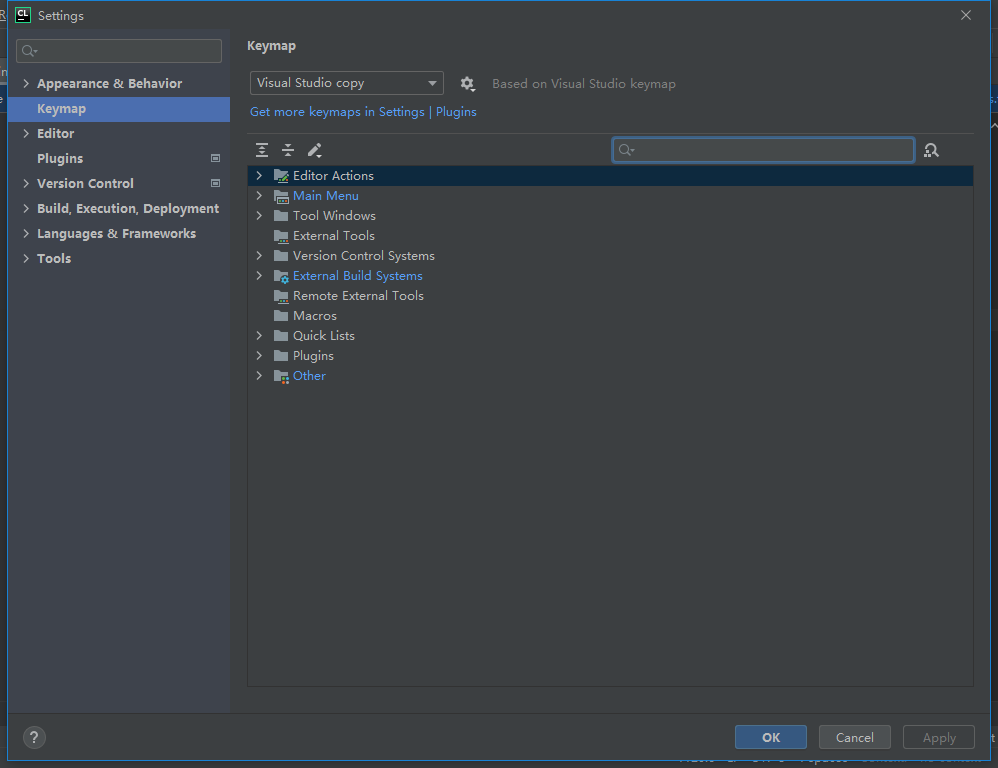The image size is (998, 768).
Task: Click the Macros folder icon
Action: [x=281, y=316]
